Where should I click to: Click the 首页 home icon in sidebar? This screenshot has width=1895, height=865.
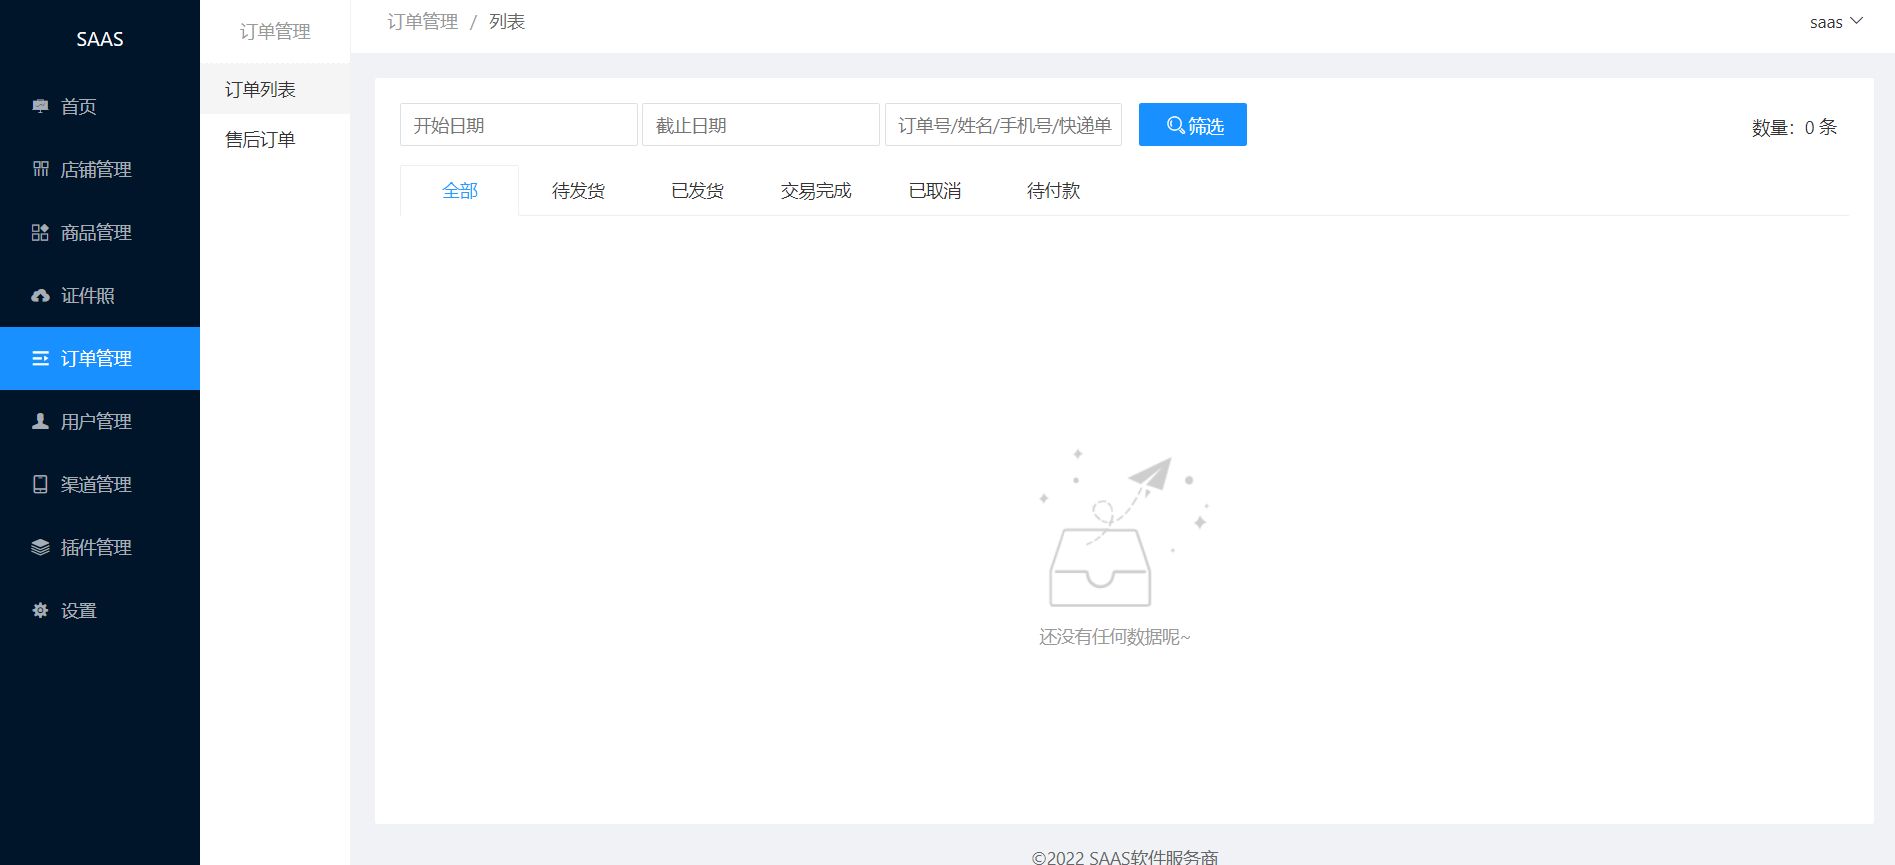pyautogui.click(x=40, y=106)
